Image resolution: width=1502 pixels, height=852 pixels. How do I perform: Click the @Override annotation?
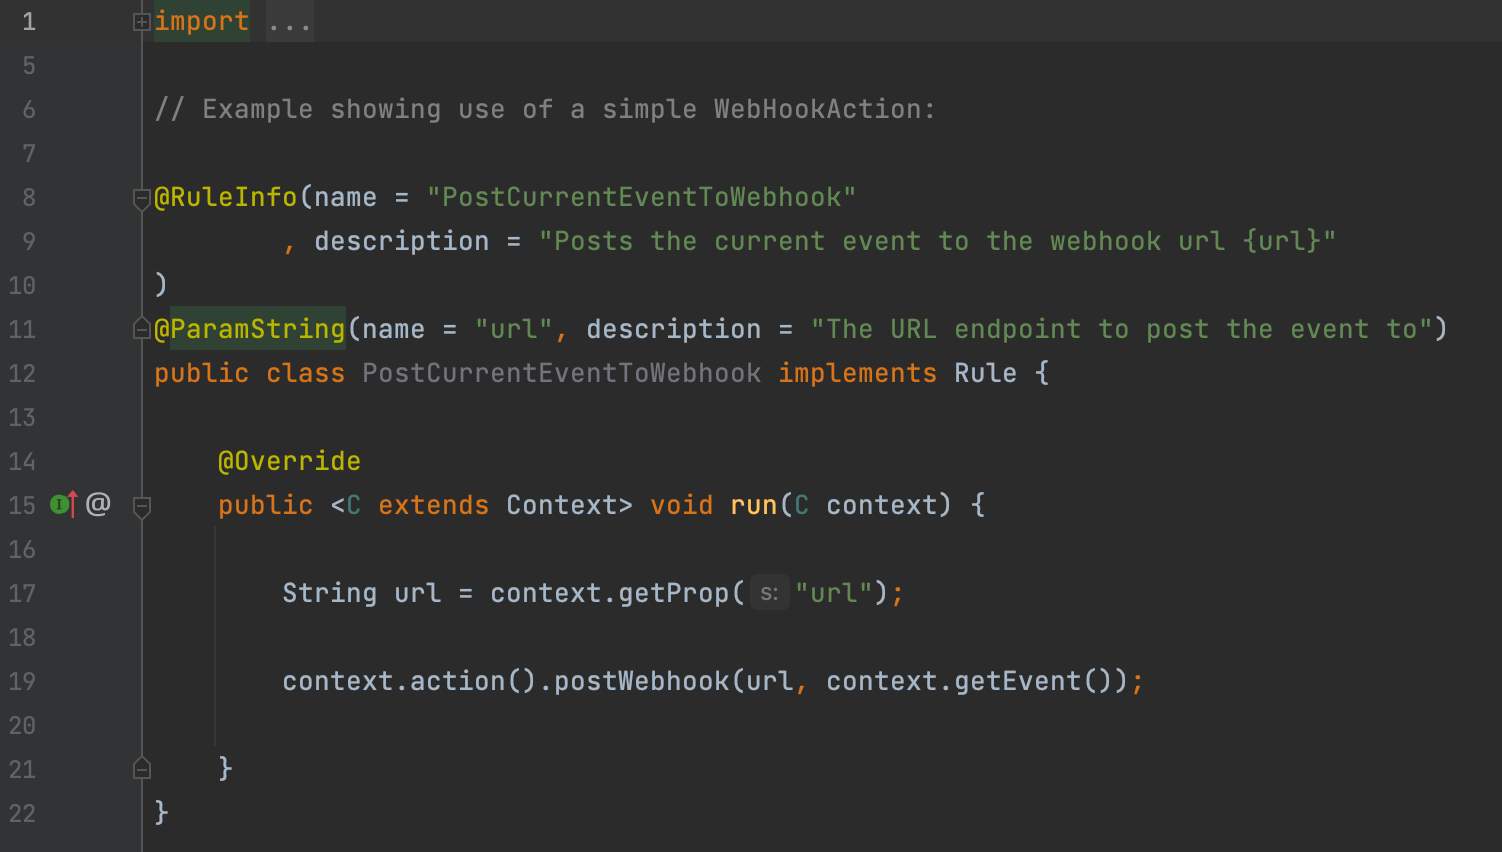click(289, 461)
